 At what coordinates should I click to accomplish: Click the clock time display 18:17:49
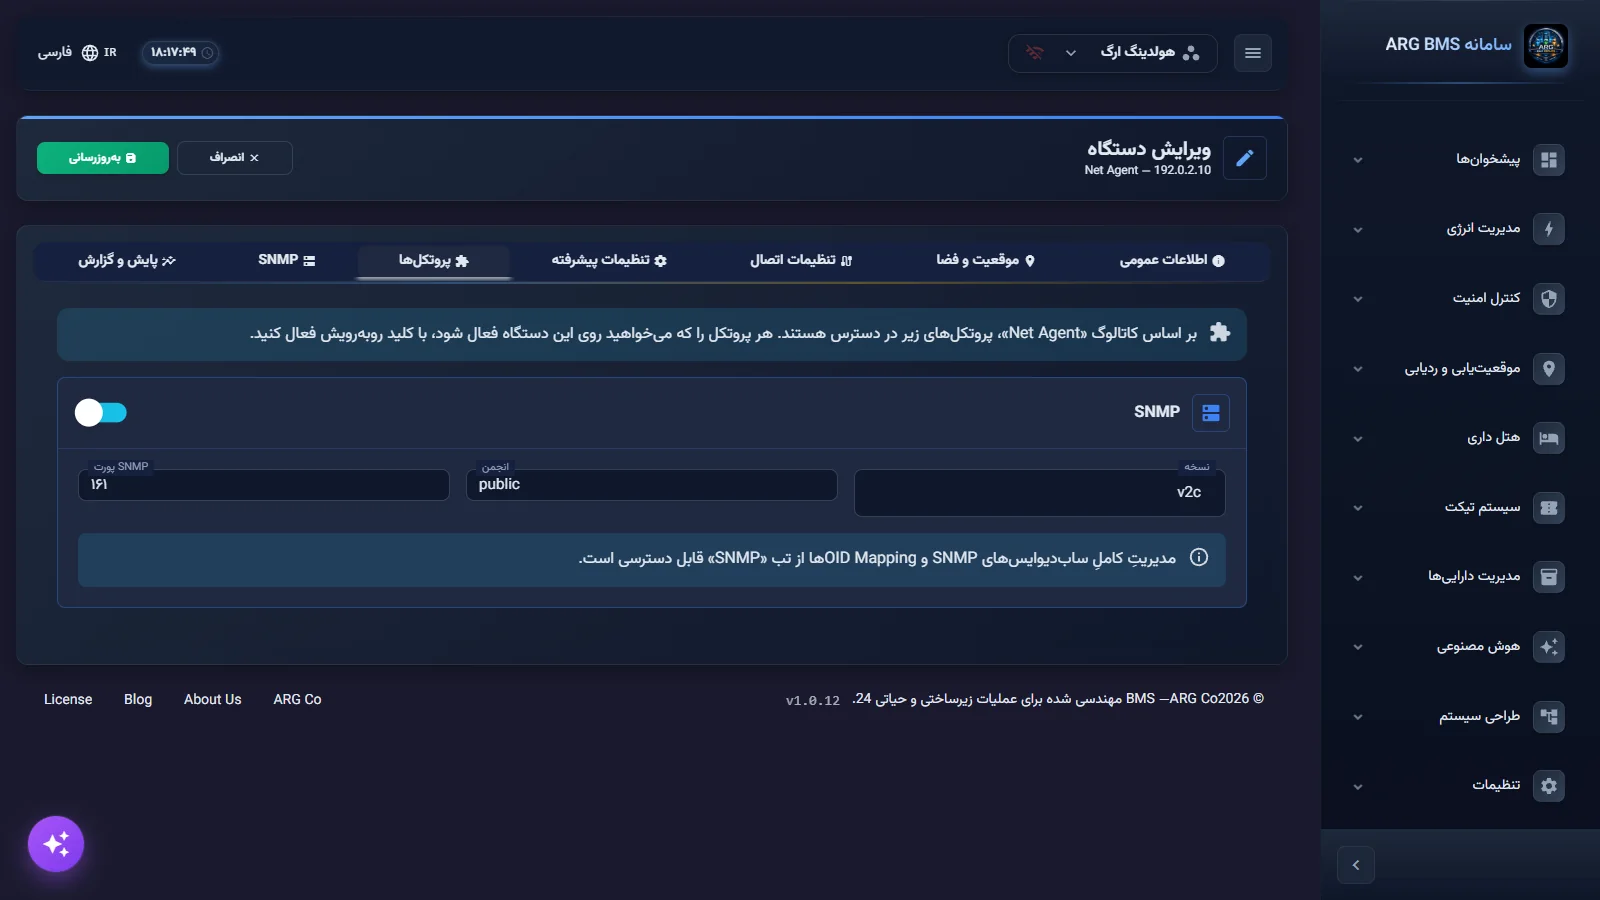click(x=181, y=53)
